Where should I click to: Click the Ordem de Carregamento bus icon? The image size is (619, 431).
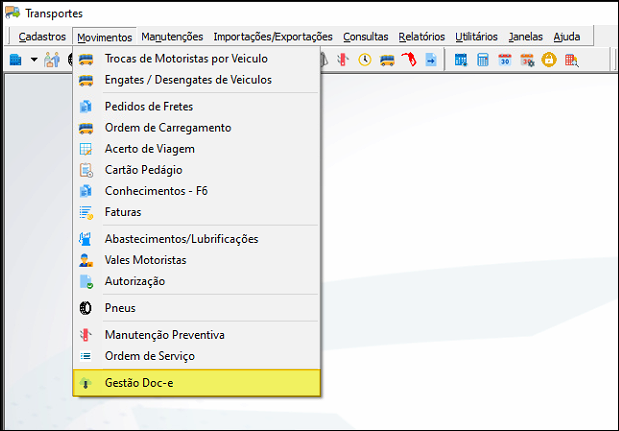coord(86,128)
